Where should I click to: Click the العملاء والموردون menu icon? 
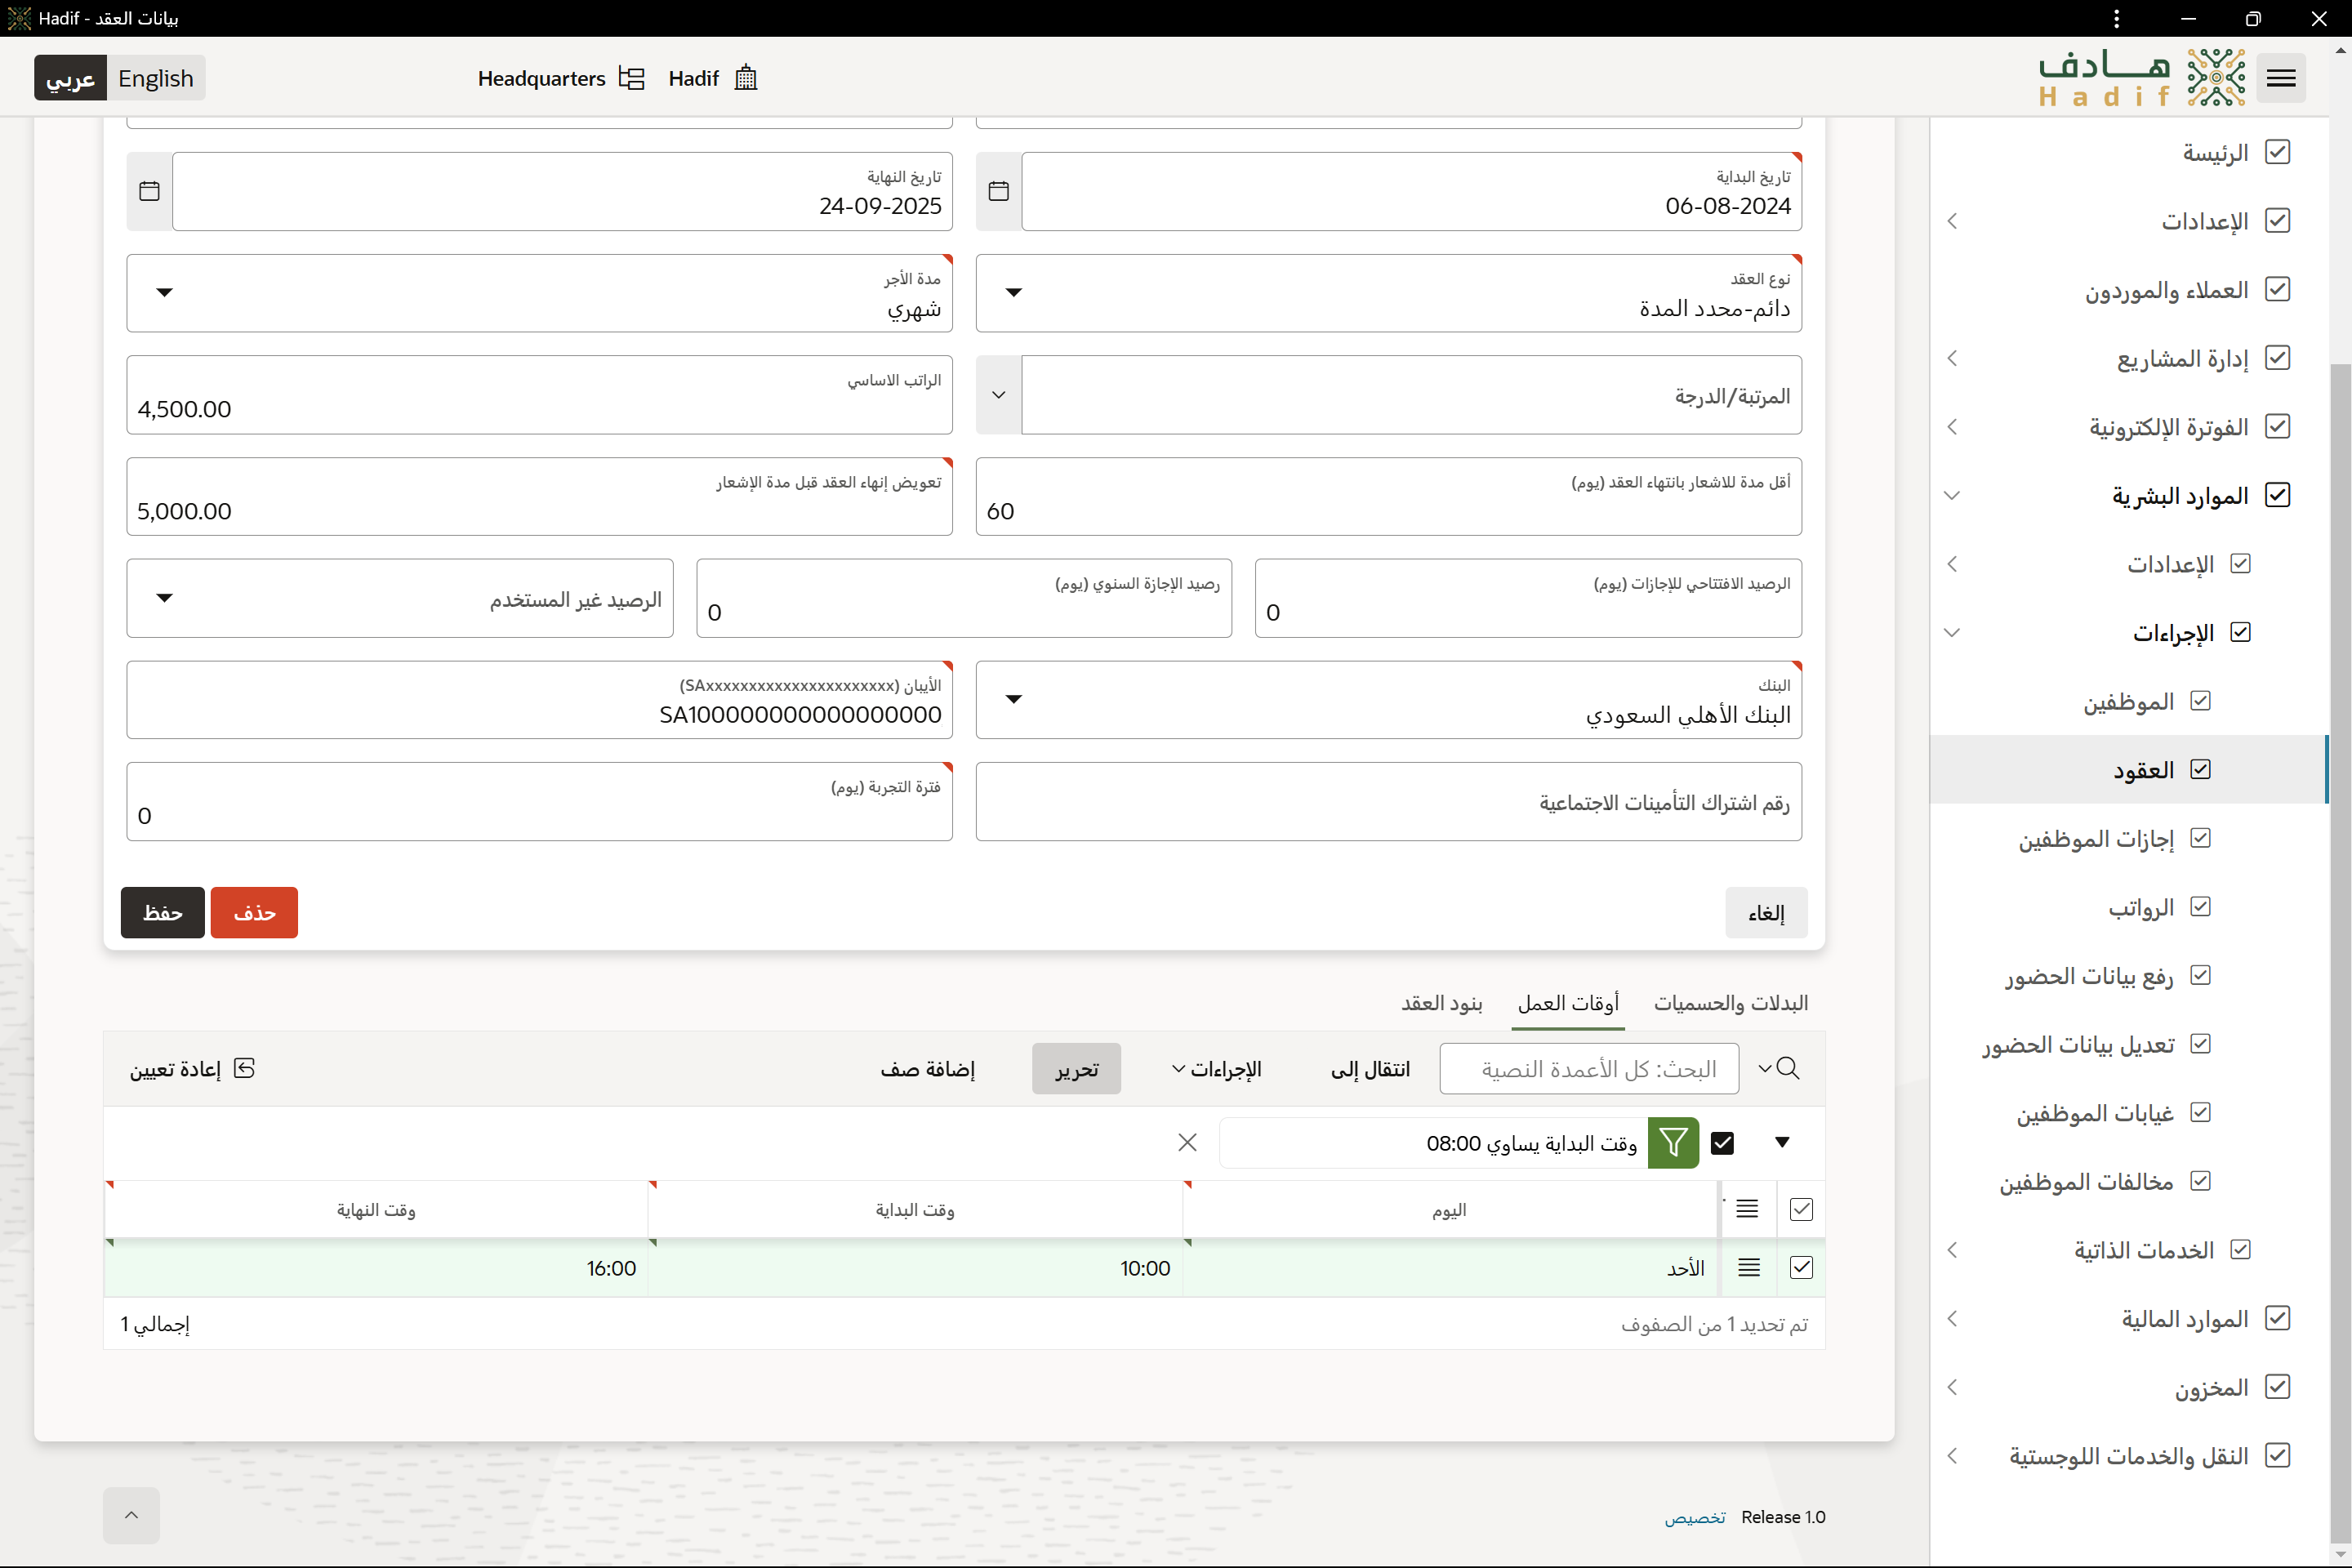point(2277,289)
